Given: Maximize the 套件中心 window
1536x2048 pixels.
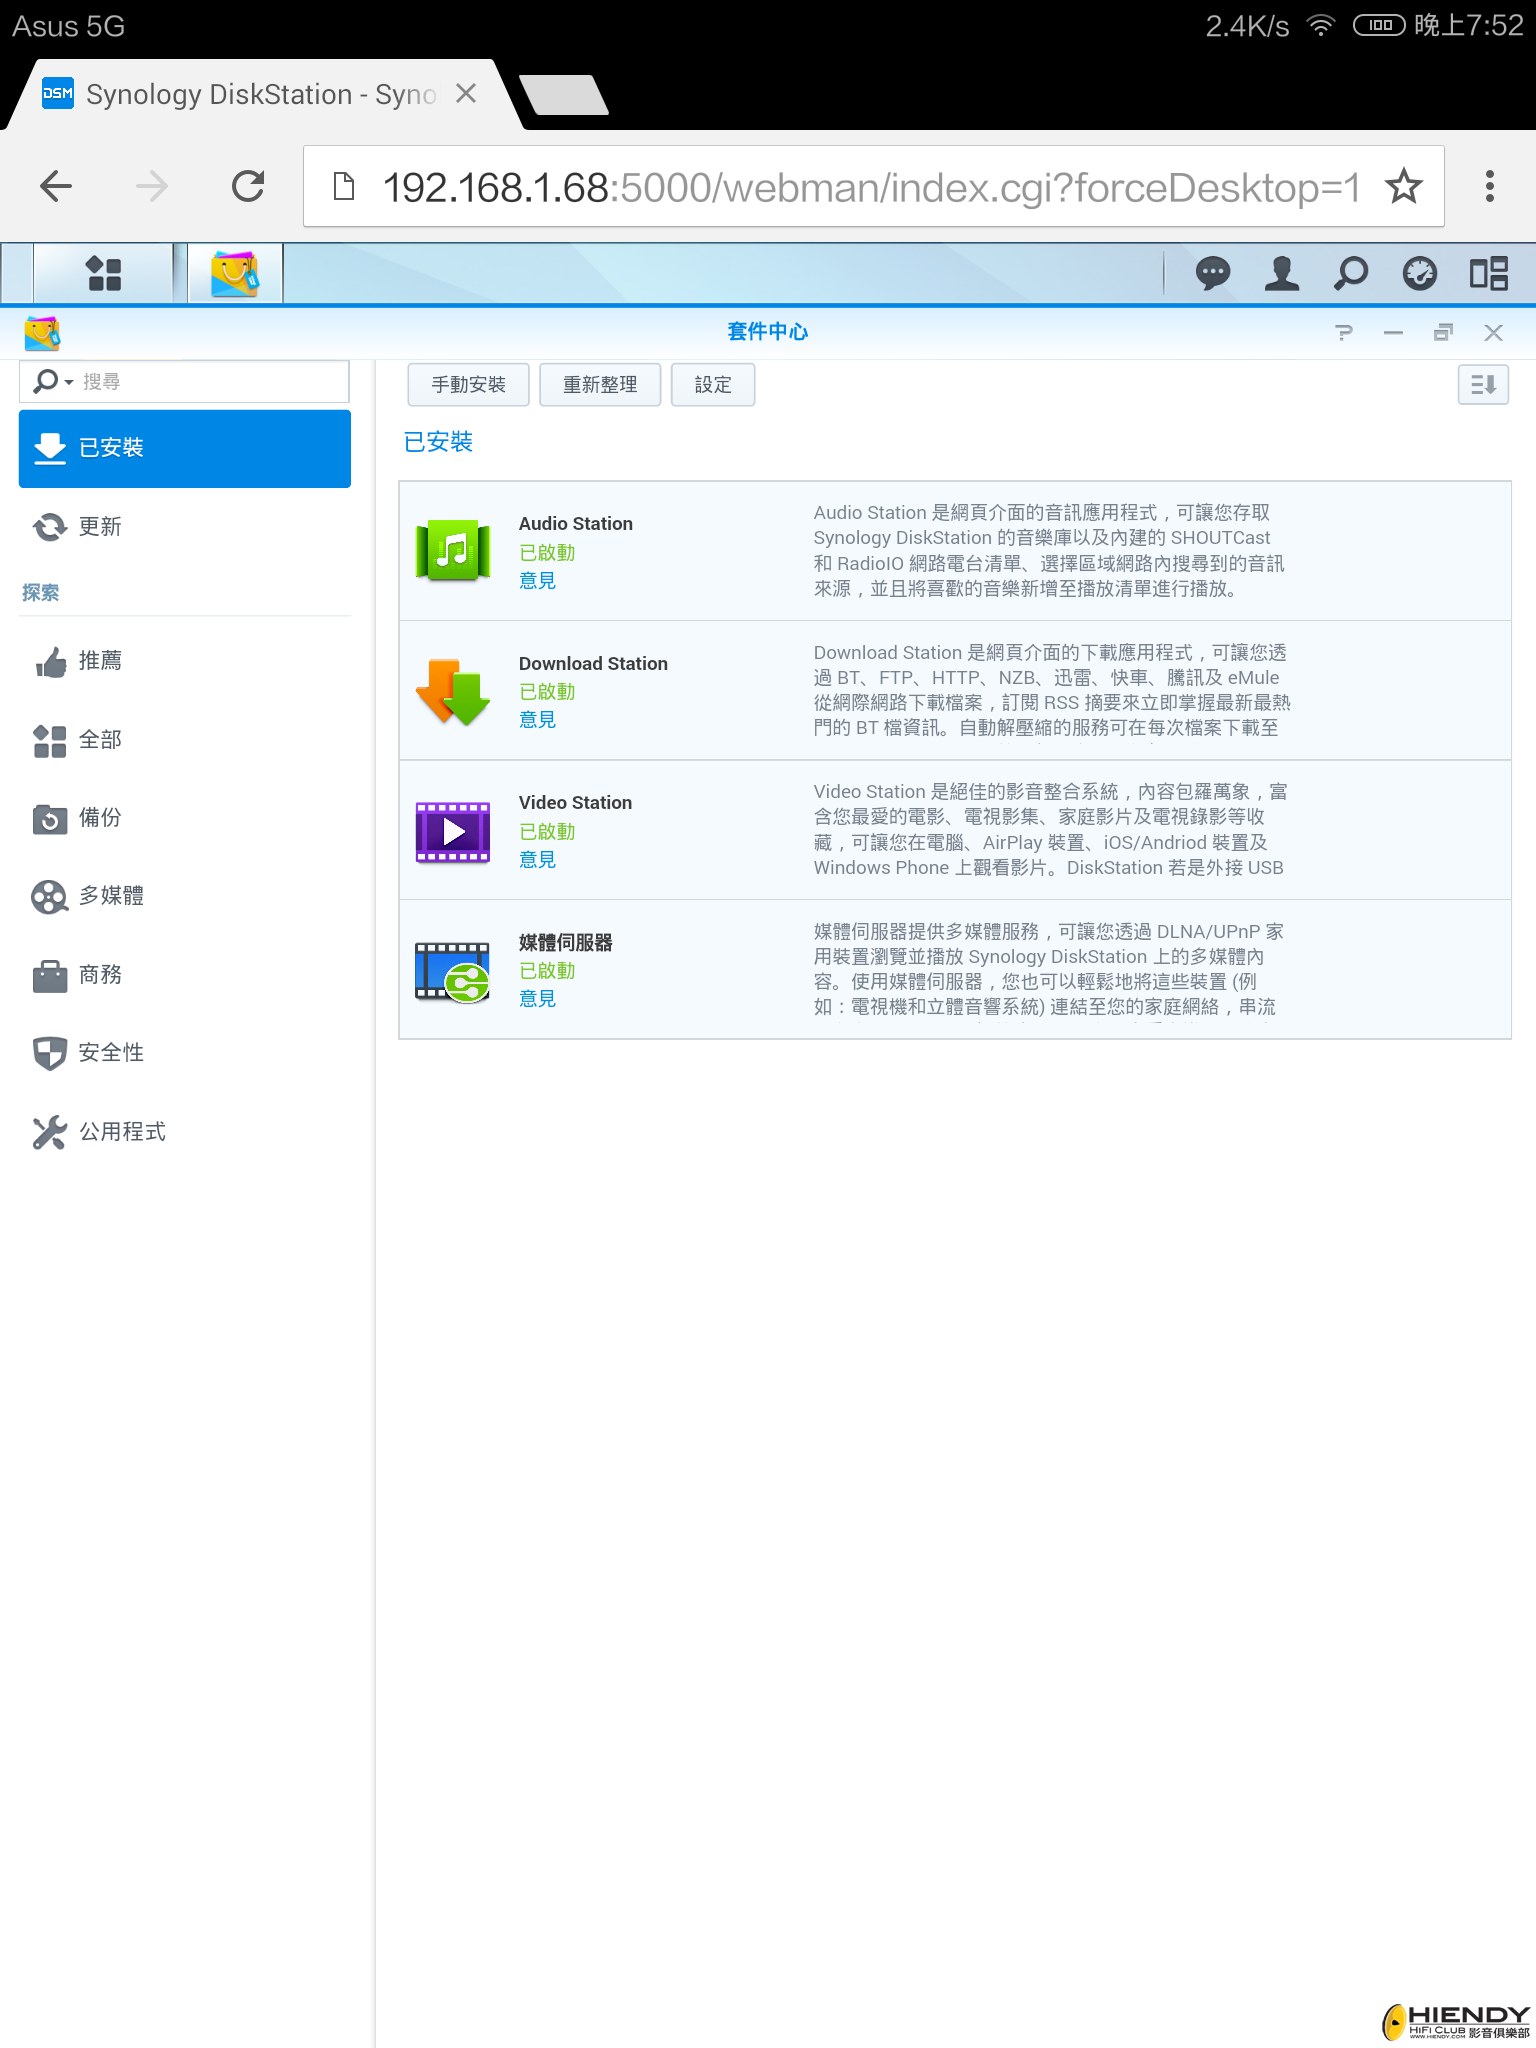Looking at the screenshot, I should click(1443, 332).
